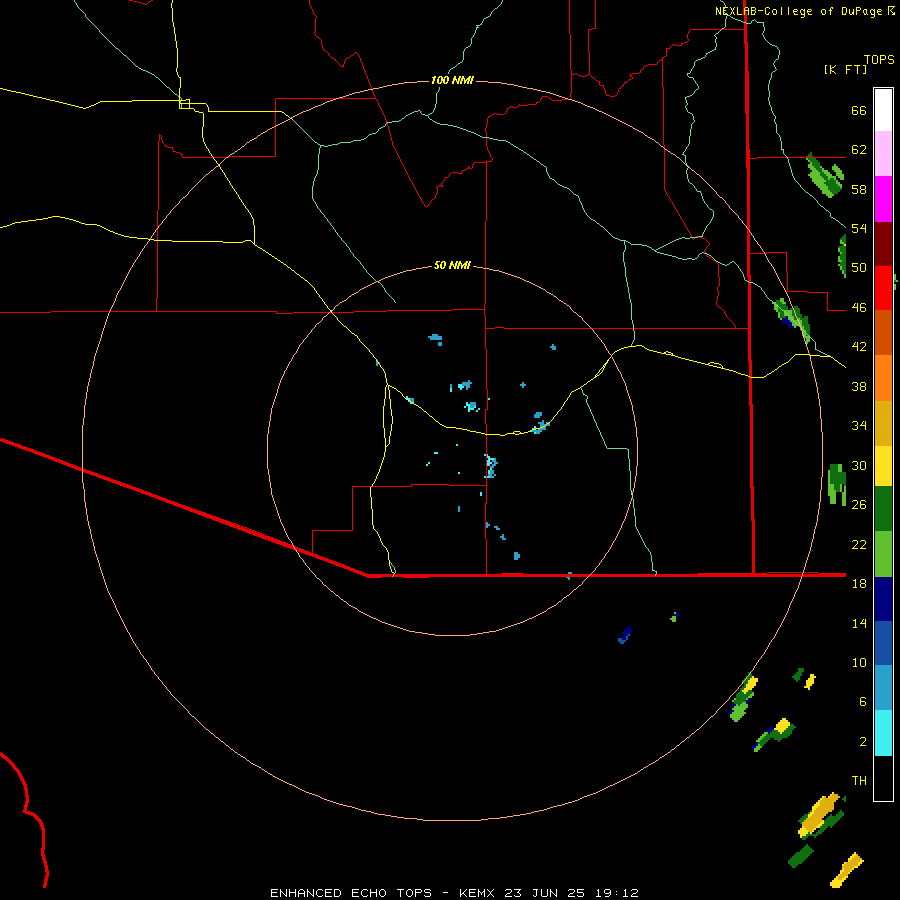Click the '50' legend value

pyautogui.click(x=859, y=268)
